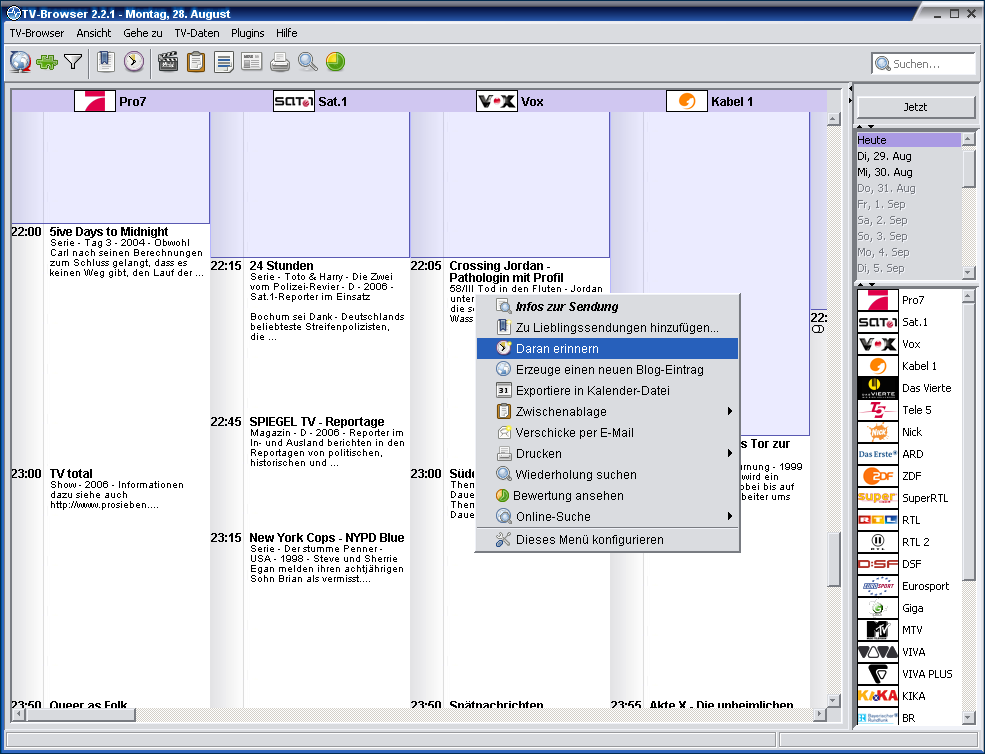Select Di, 29. Aug date
Viewport: 985px width, 754px height.
click(x=908, y=156)
